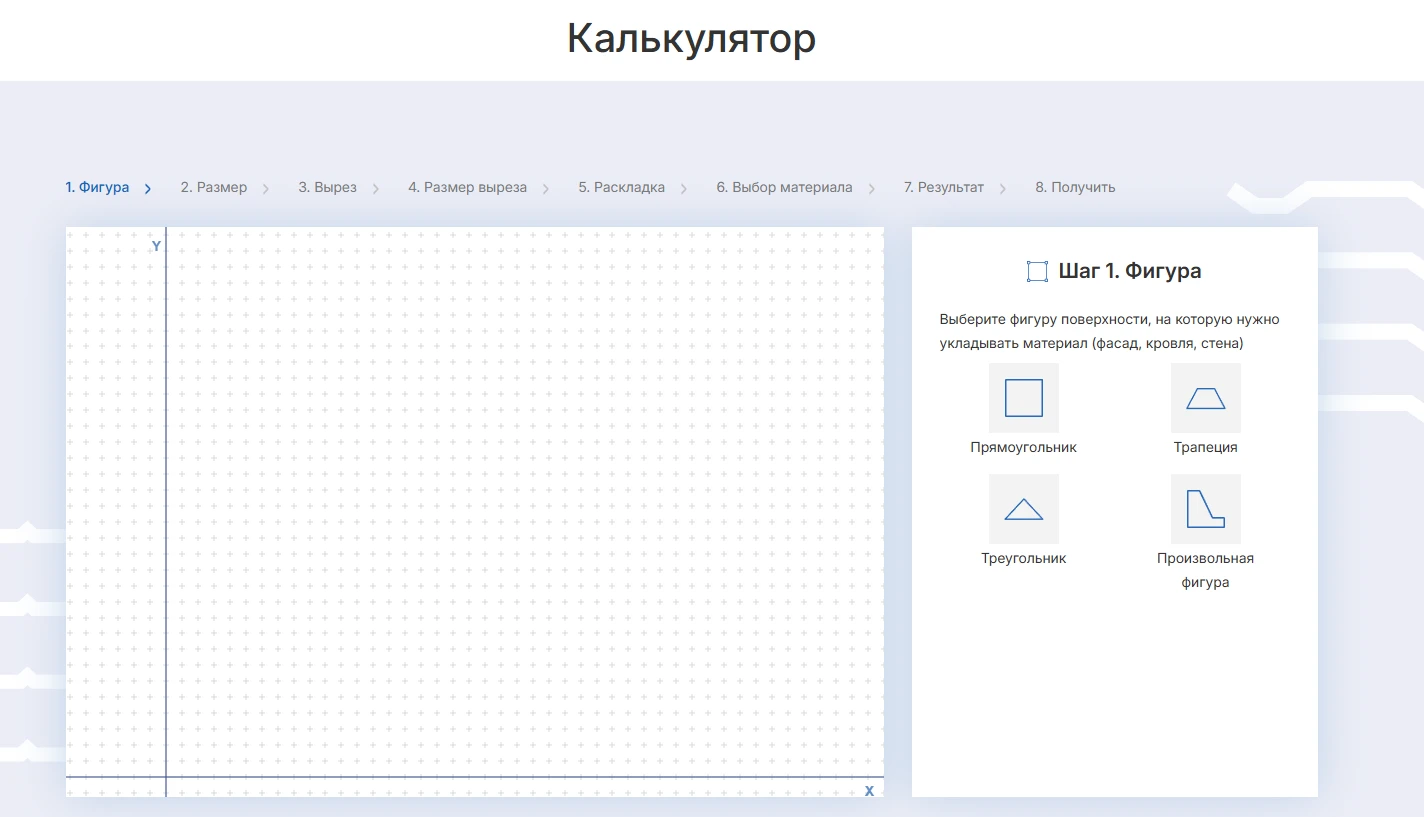Click the Прямоугольник label text
The width and height of the screenshot is (1424, 817).
(x=1023, y=447)
